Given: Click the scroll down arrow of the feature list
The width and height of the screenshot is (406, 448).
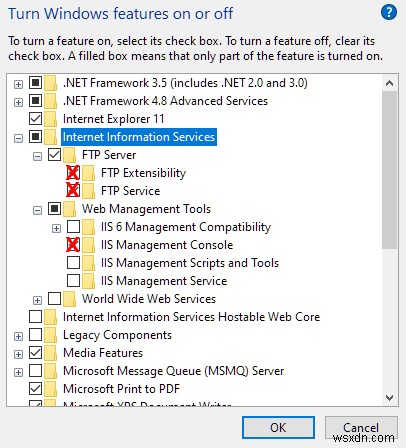Looking at the screenshot, I should (x=389, y=398).
